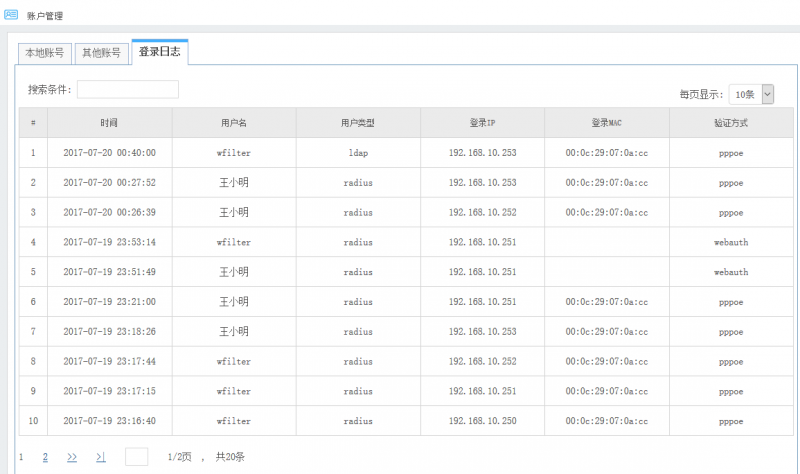Viewport: 800px width, 474px height.
Task: Click the 搜索条件 search input field
Action: (128, 90)
